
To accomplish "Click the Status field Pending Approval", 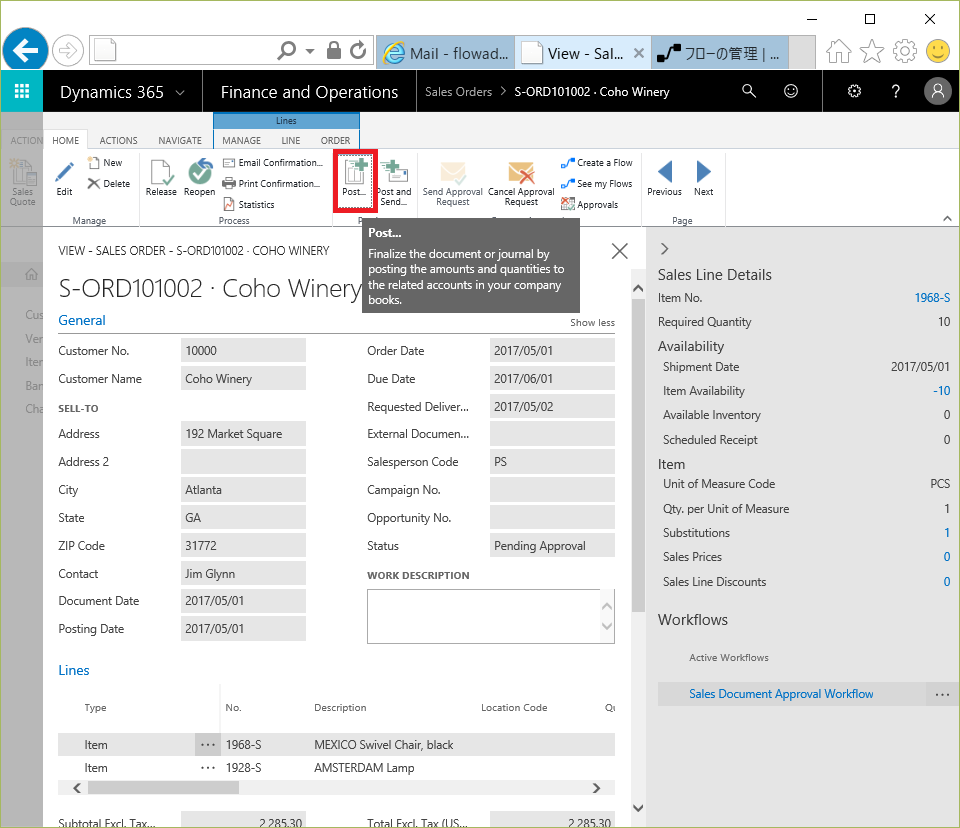I will coord(552,546).
